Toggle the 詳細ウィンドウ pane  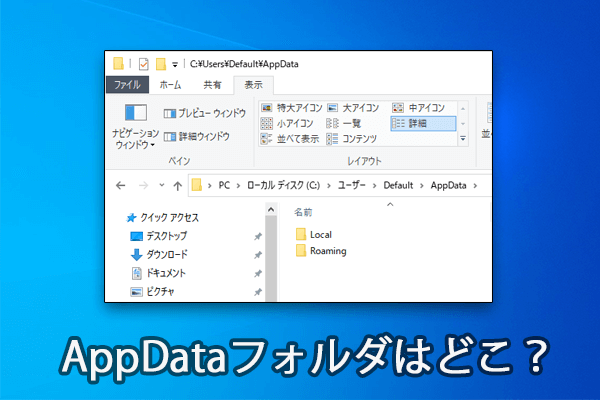click(196, 136)
